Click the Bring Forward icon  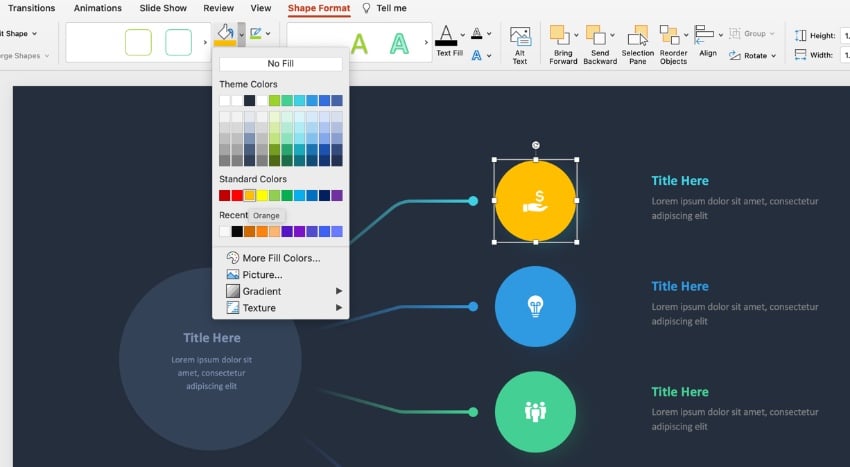point(560,37)
